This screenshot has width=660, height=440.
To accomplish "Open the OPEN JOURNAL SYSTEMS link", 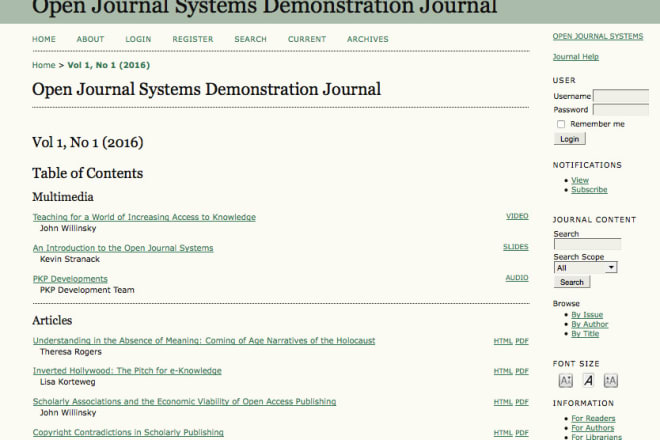I will click(x=598, y=36).
